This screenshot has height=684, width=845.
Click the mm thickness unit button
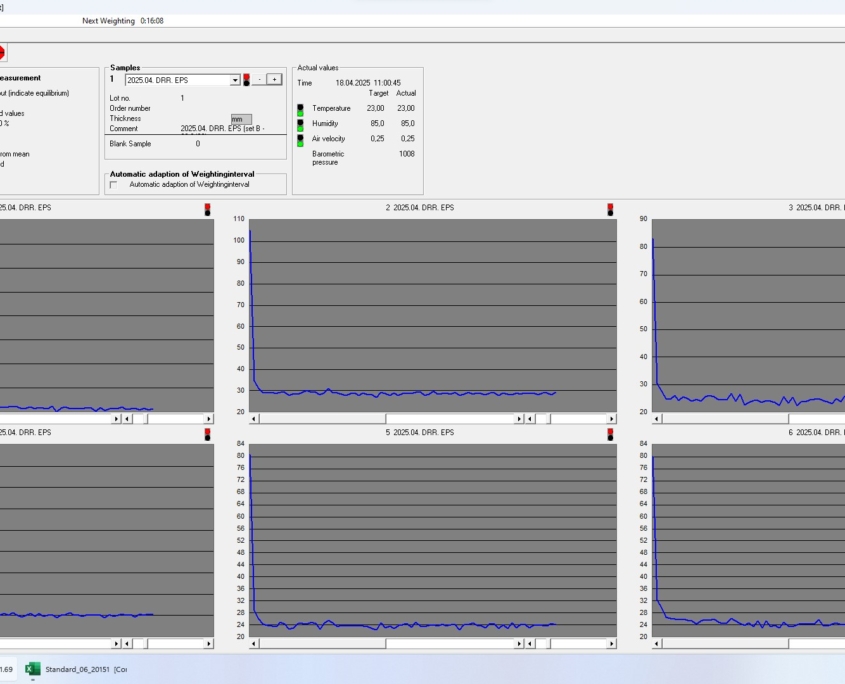pos(241,119)
